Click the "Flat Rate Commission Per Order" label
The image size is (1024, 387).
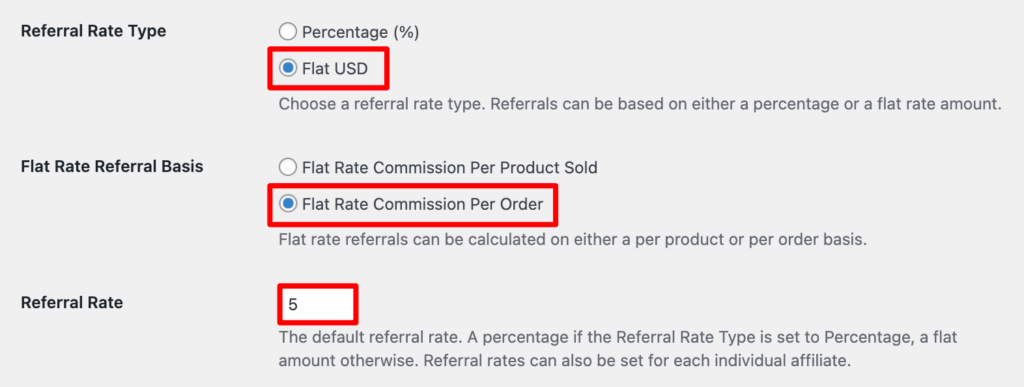click(423, 204)
